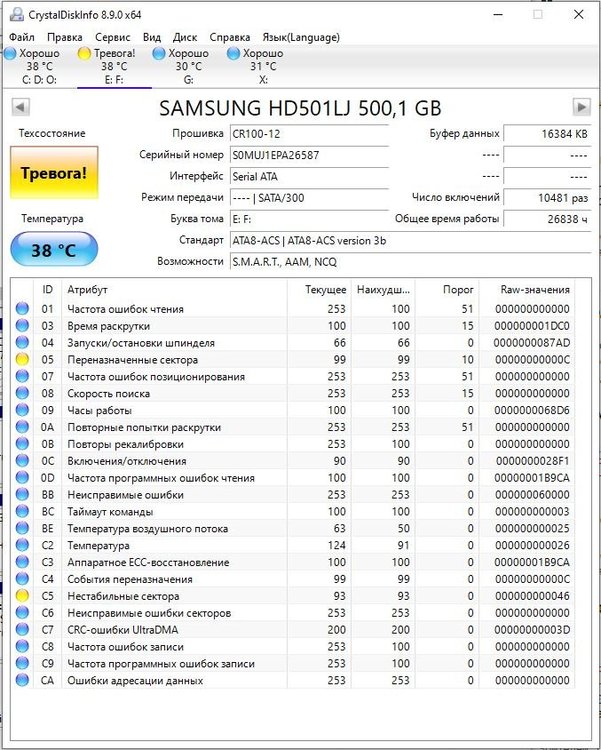This screenshot has width=601, height=750.
Task: Click the blue status orb of X: disk
Action: [234, 54]
